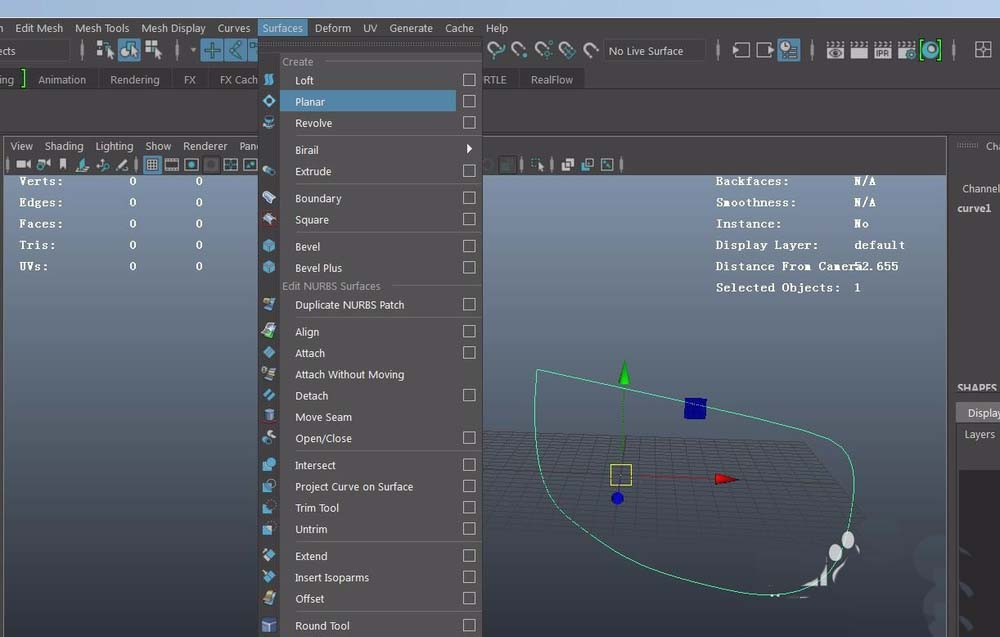
Task: Click the No Live Surface field
Action: [653, 51]
